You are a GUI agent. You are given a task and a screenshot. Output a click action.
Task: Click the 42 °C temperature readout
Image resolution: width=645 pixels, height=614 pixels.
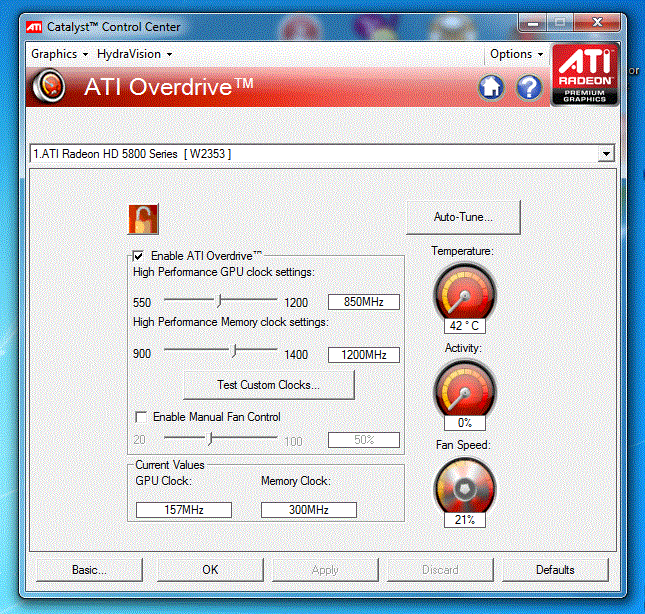[465, 326]
